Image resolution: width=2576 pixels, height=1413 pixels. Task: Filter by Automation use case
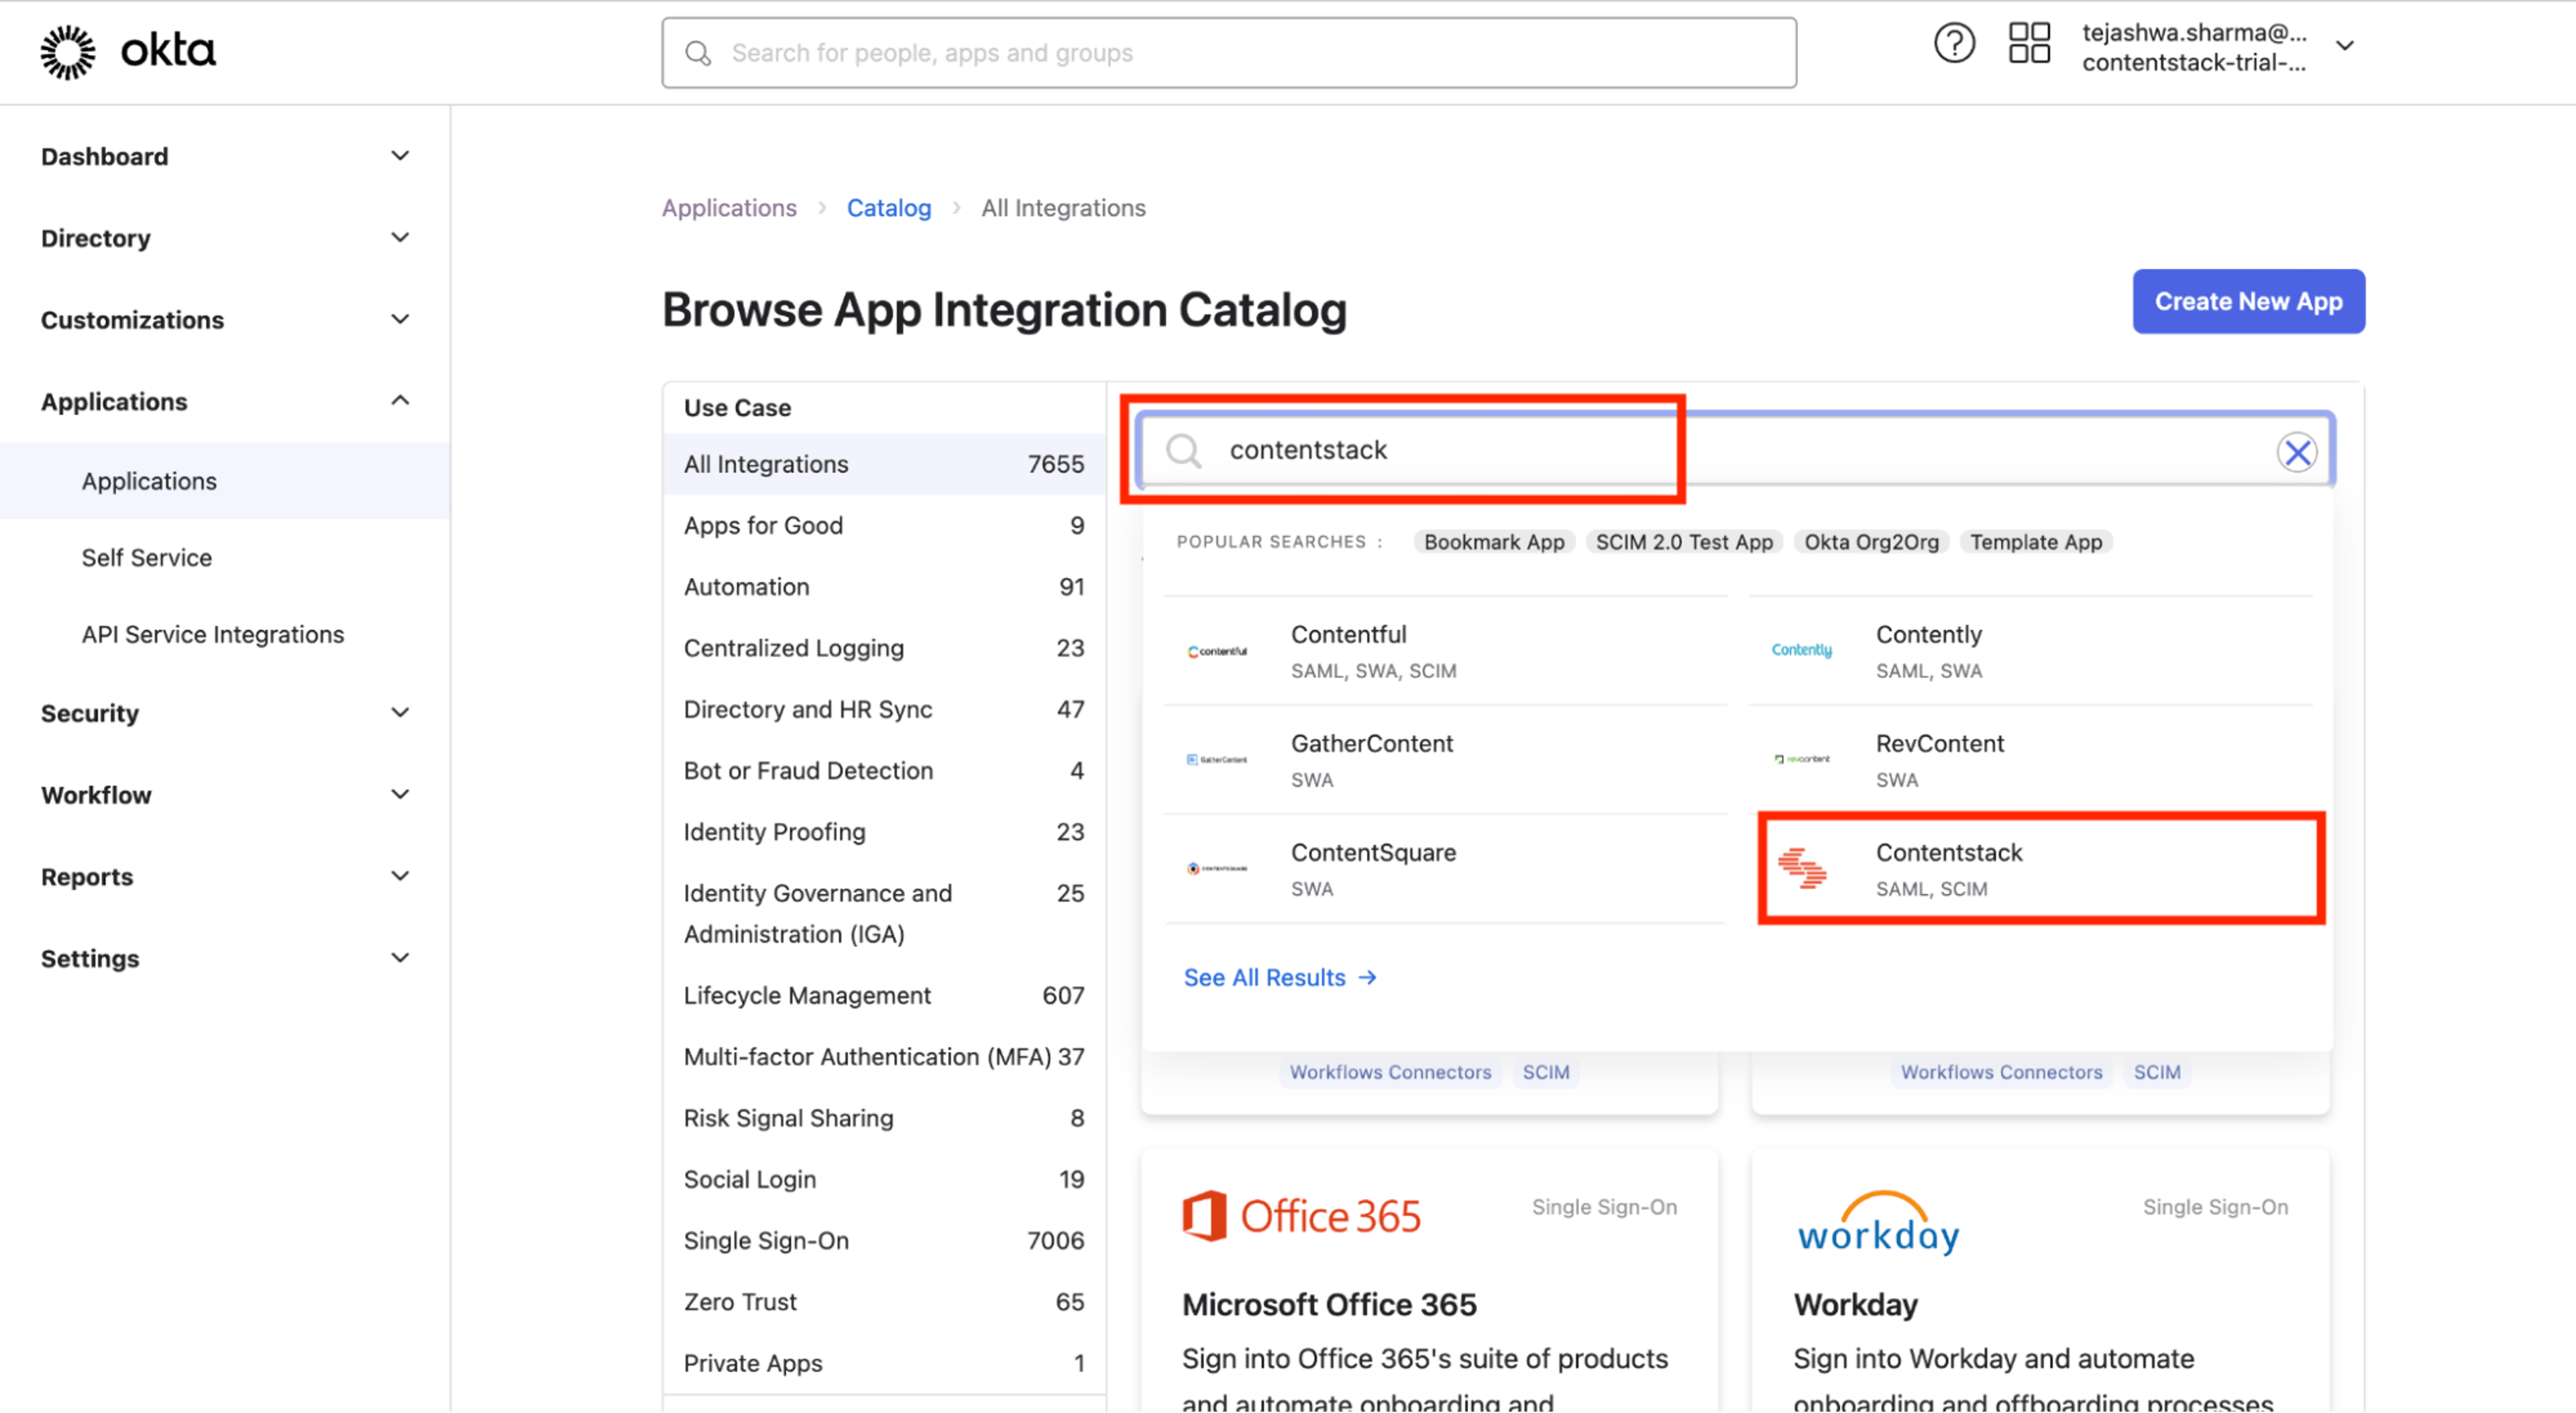(883, 587)
